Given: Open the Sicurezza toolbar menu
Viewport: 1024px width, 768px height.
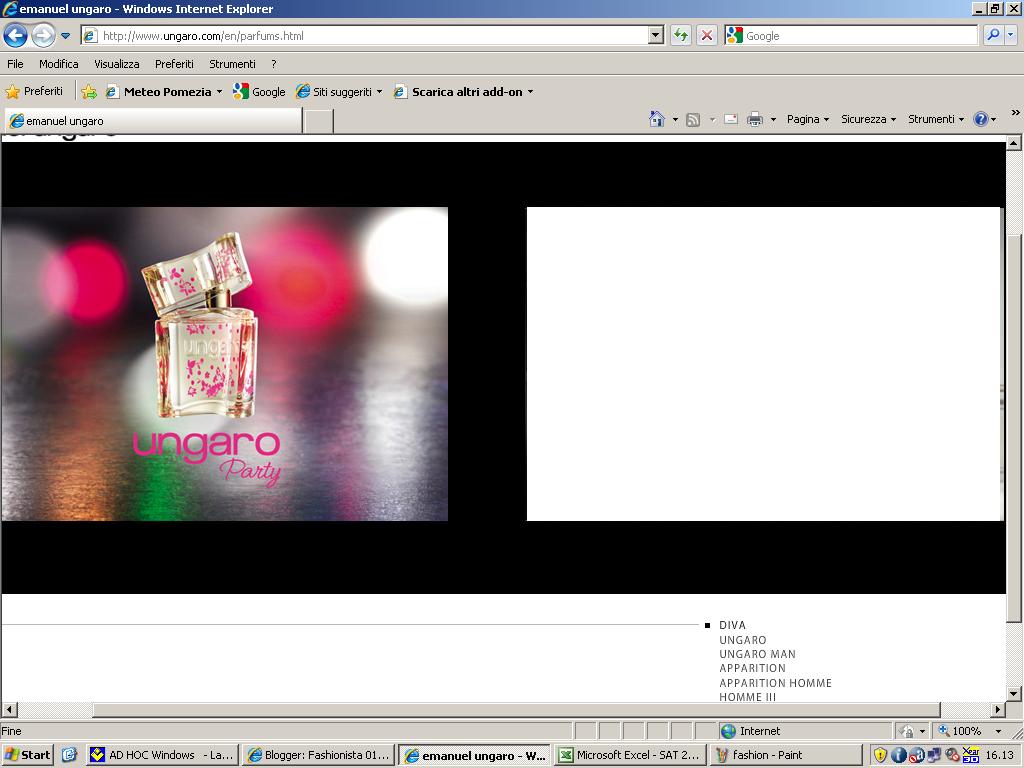Looking at the screenshot, I should (869, 119).
